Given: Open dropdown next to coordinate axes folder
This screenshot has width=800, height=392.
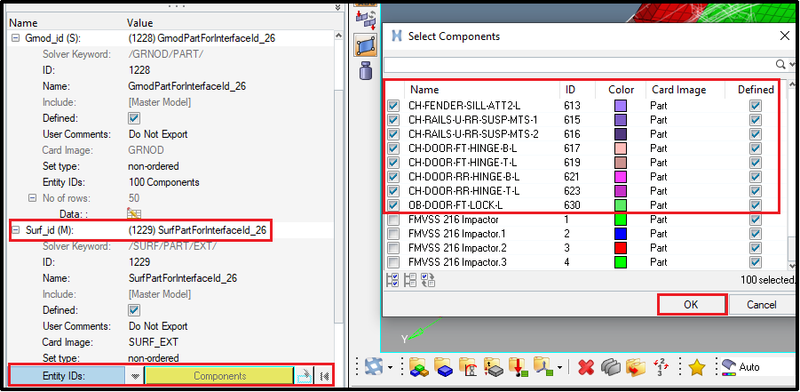Looking at the screenshot, I should tap(560, 367).
